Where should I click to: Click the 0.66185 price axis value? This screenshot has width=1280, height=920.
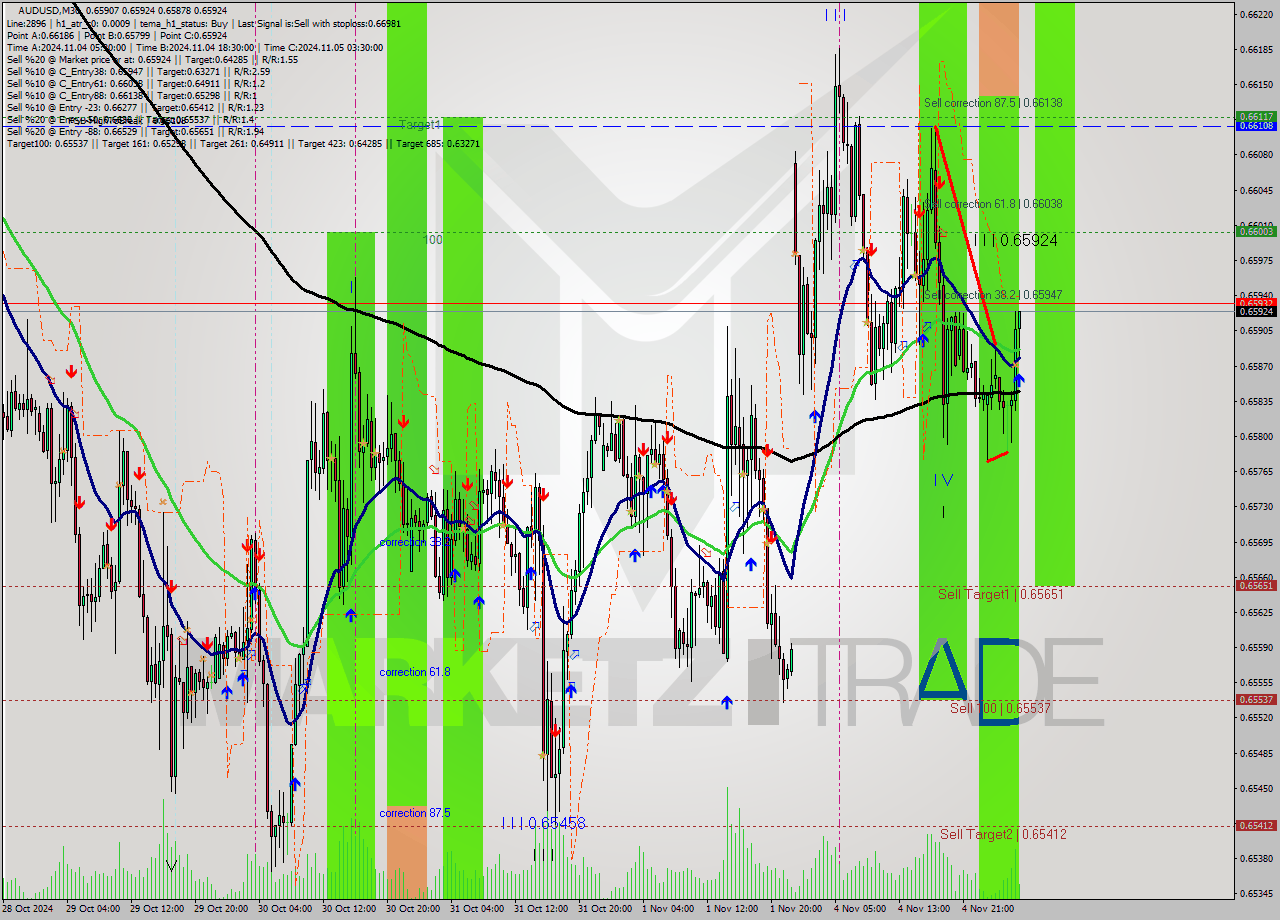click(1256, 49)
